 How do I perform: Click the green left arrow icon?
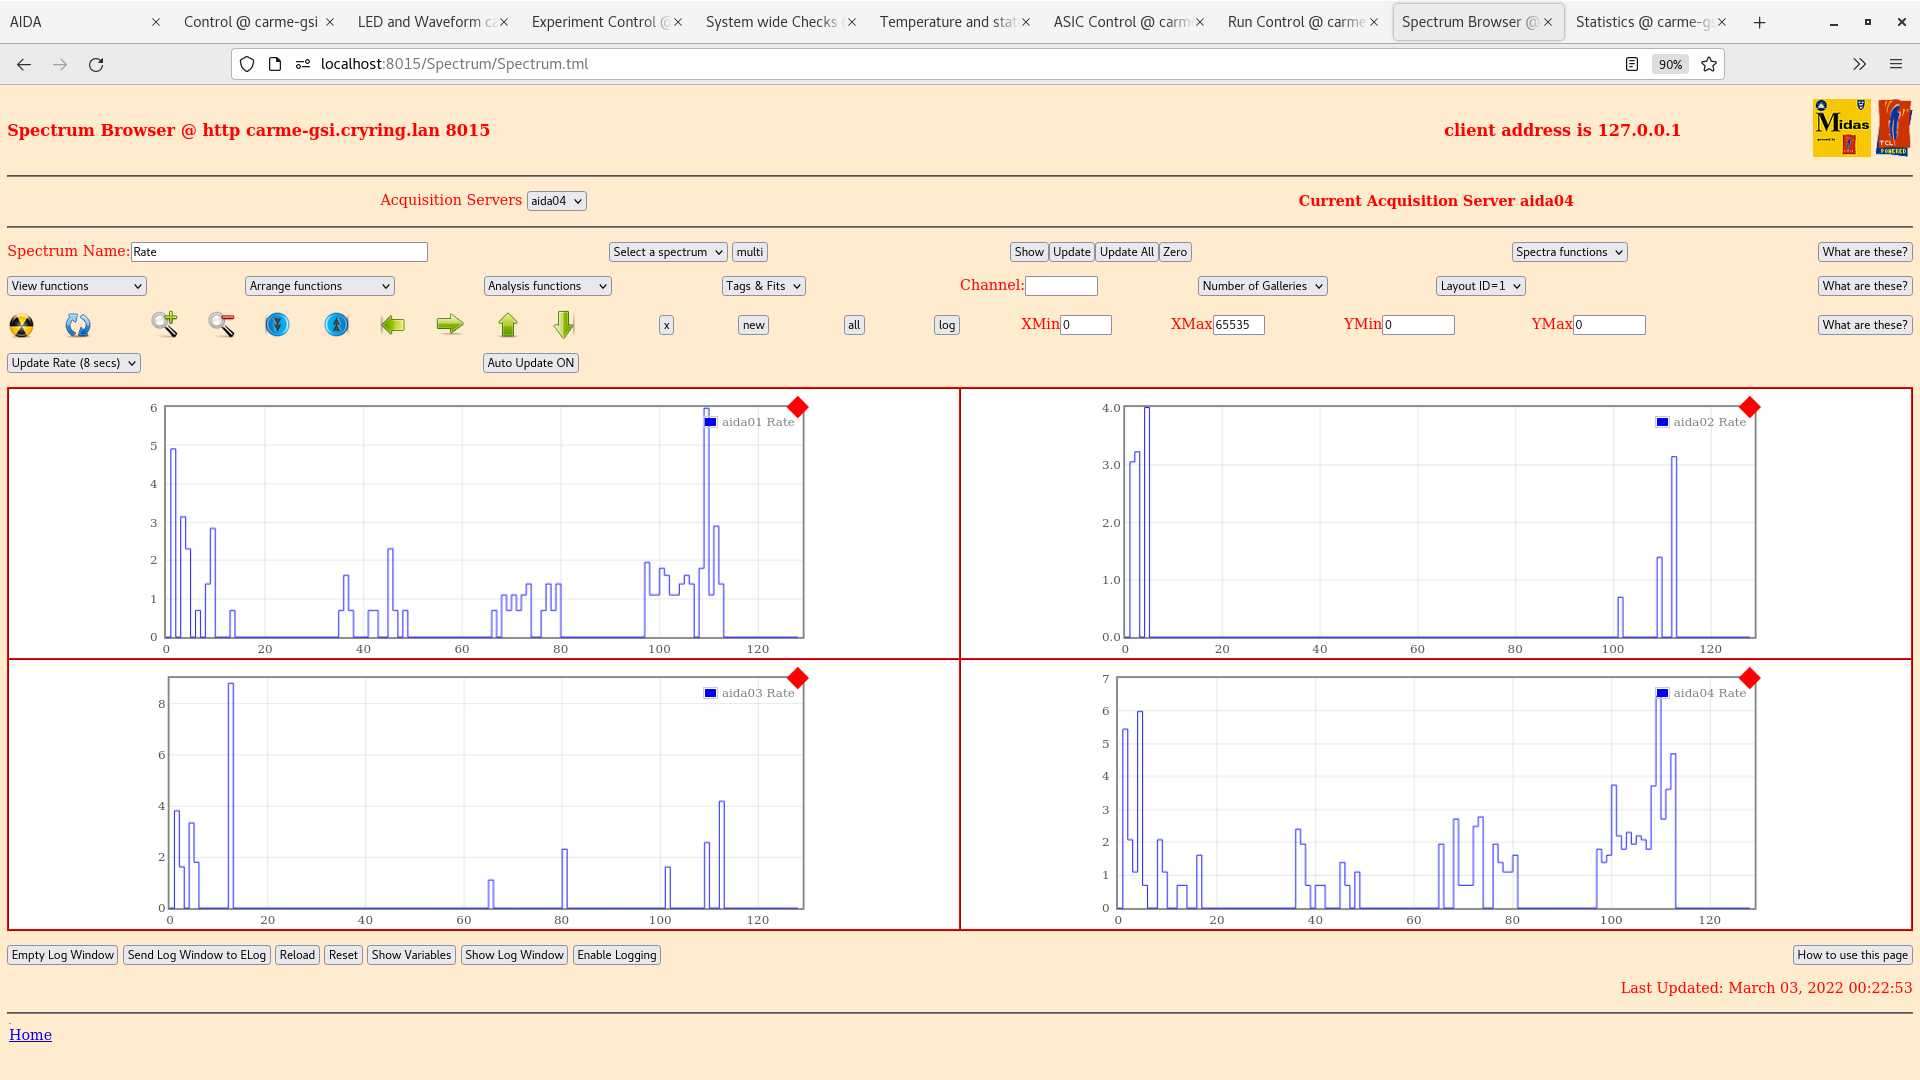coord(393,324)
